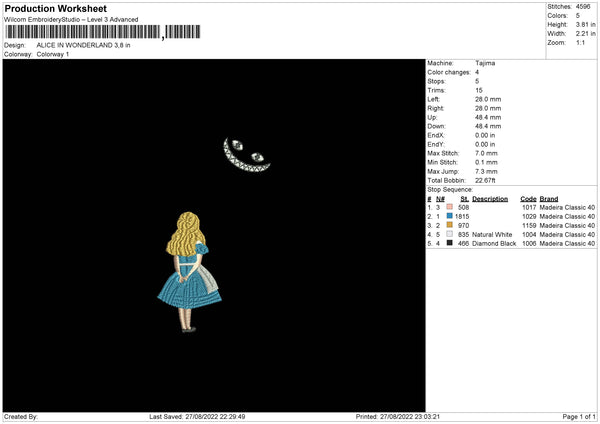This screenshot has width=600, height=424.
Task: Click the Color changes label
Action: 449,72
